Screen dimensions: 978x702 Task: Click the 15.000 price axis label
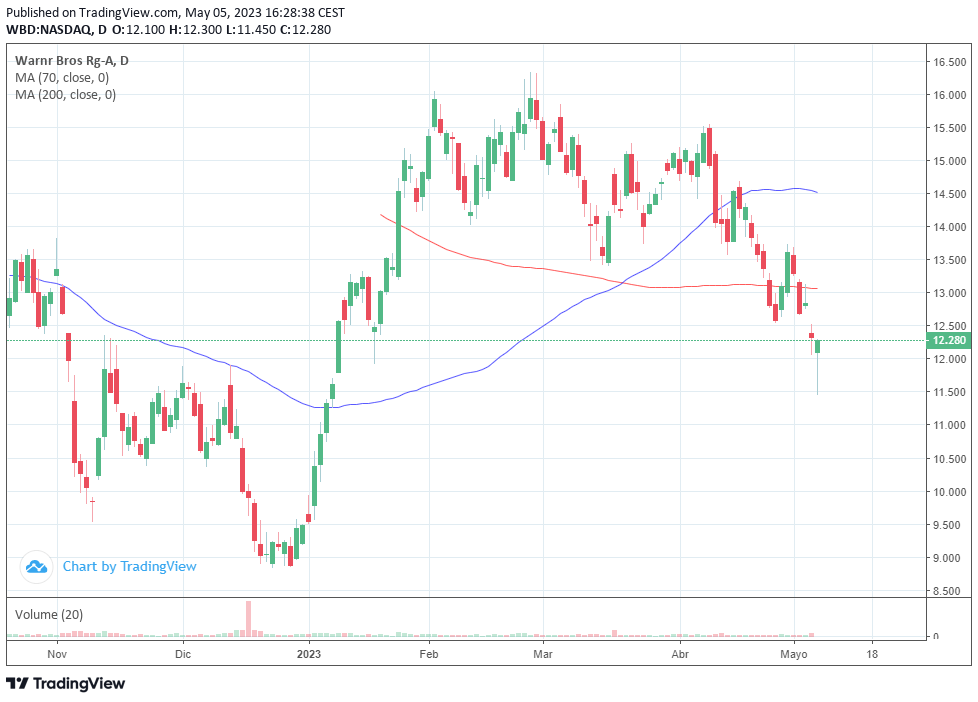click(x=949, y=161)
